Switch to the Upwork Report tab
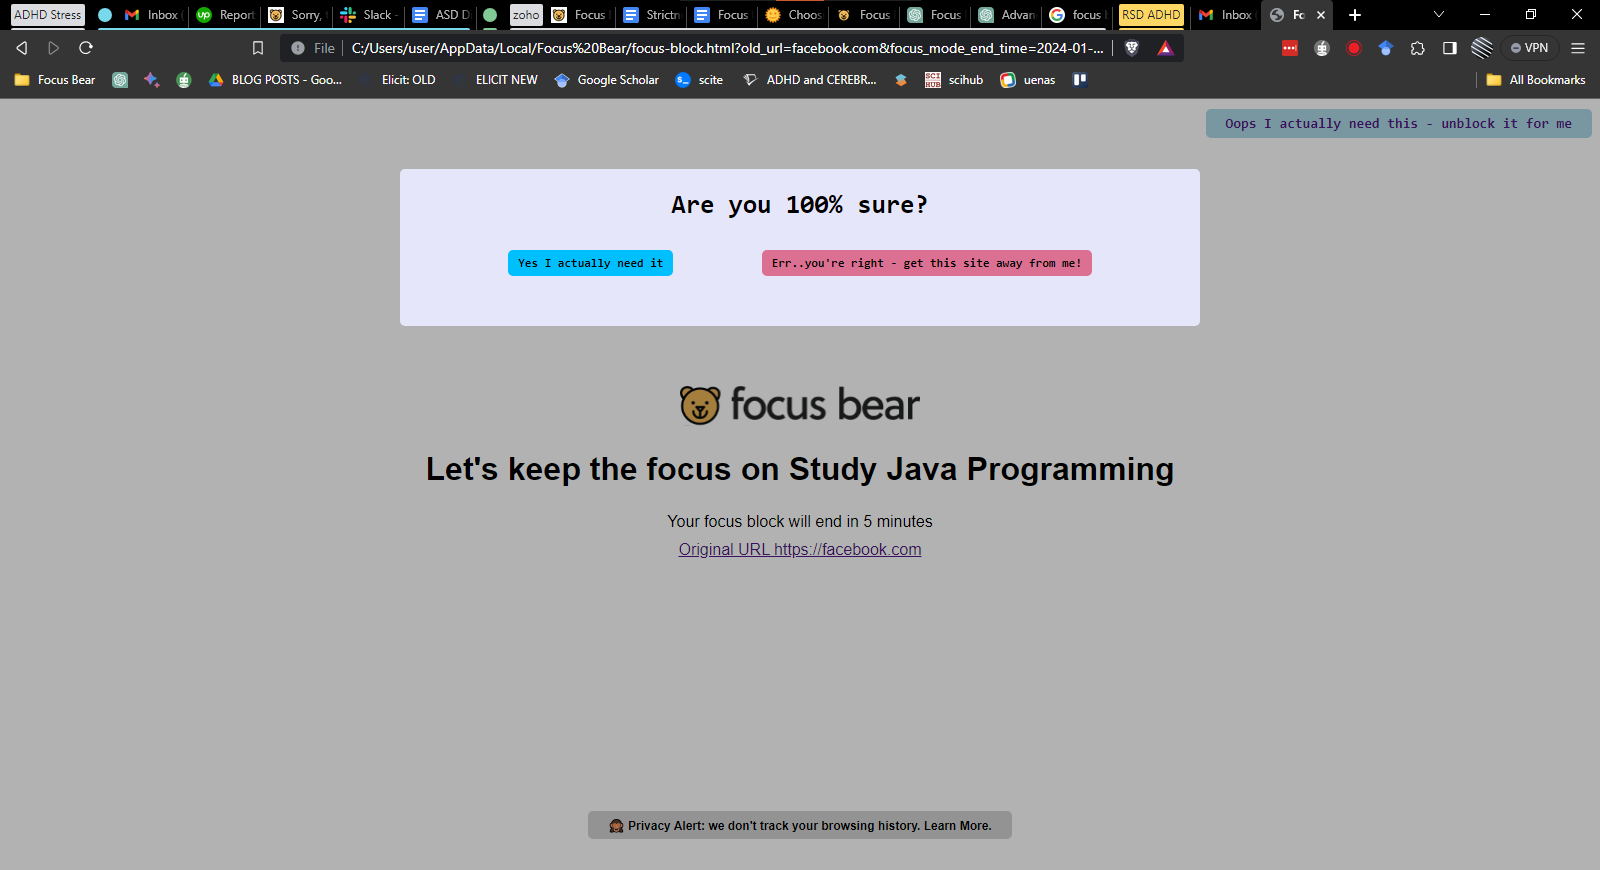The height and width of the screenshot is (870, 1600). point(226,15)
